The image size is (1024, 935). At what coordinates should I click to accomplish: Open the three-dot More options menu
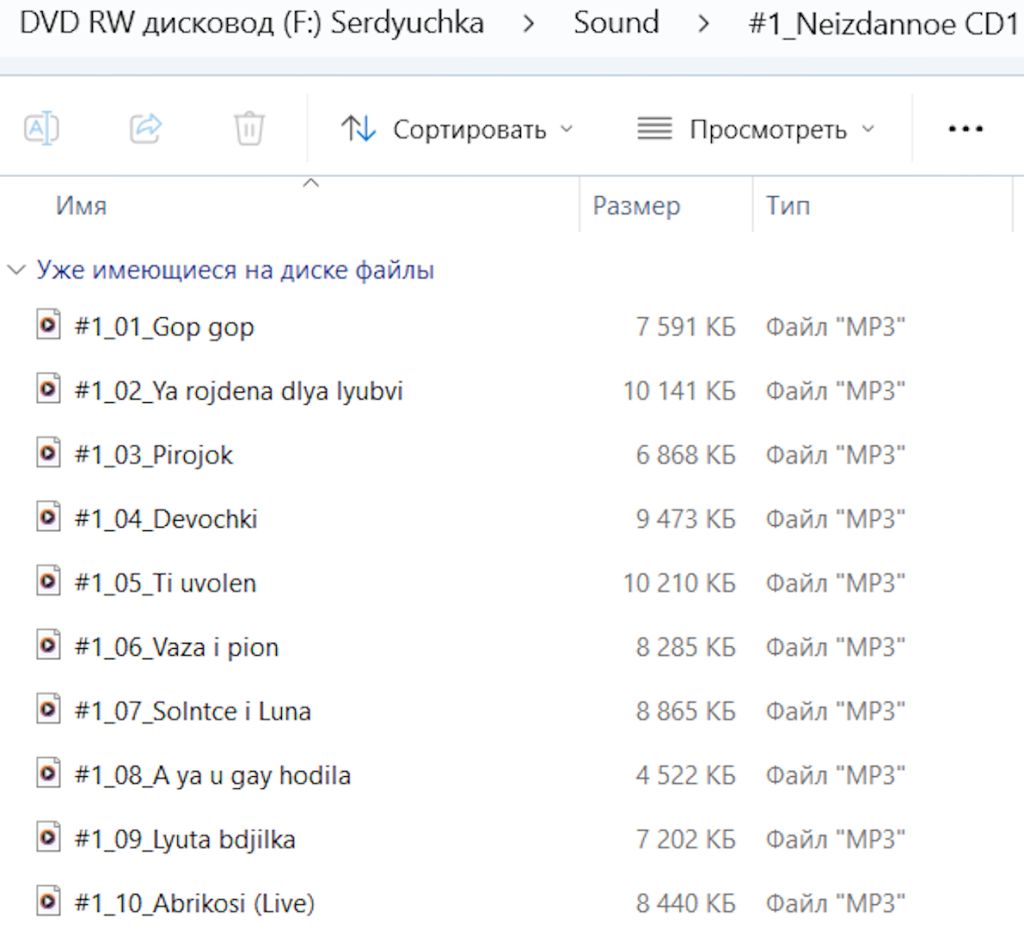click(x=965, y=129)
